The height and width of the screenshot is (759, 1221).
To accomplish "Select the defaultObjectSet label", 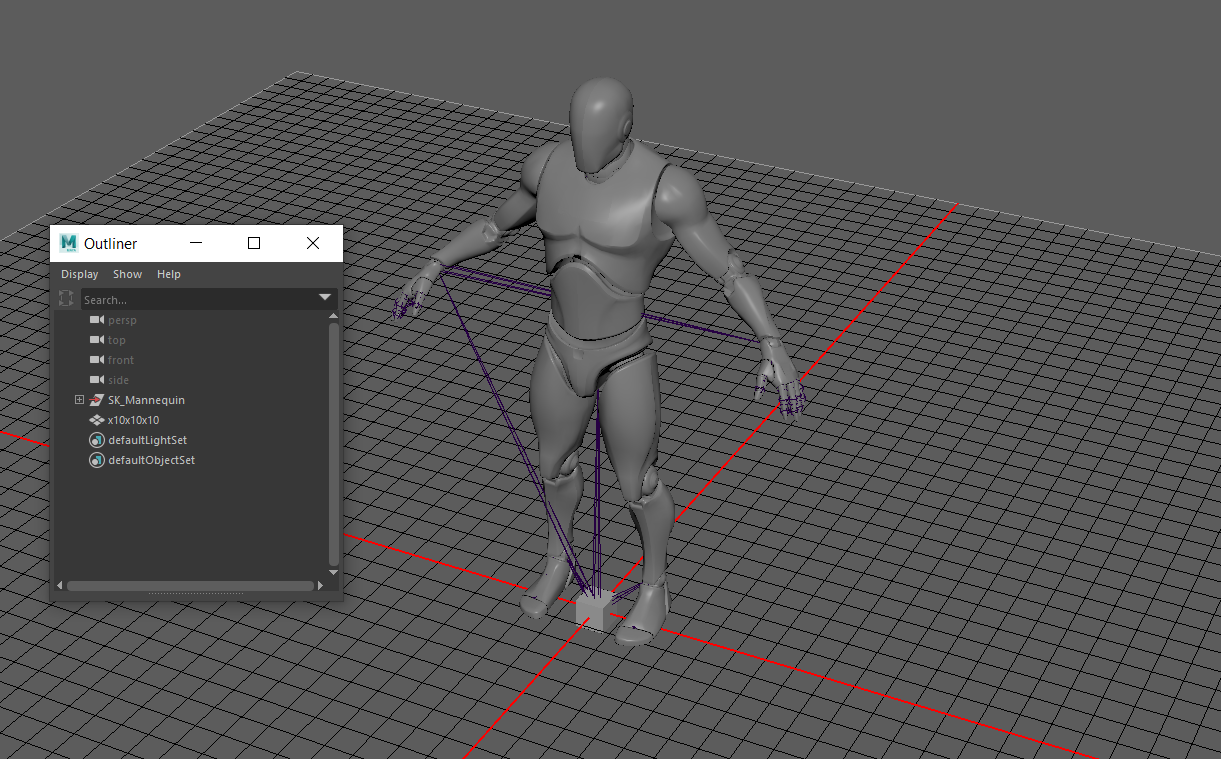I will click(151, 460).
